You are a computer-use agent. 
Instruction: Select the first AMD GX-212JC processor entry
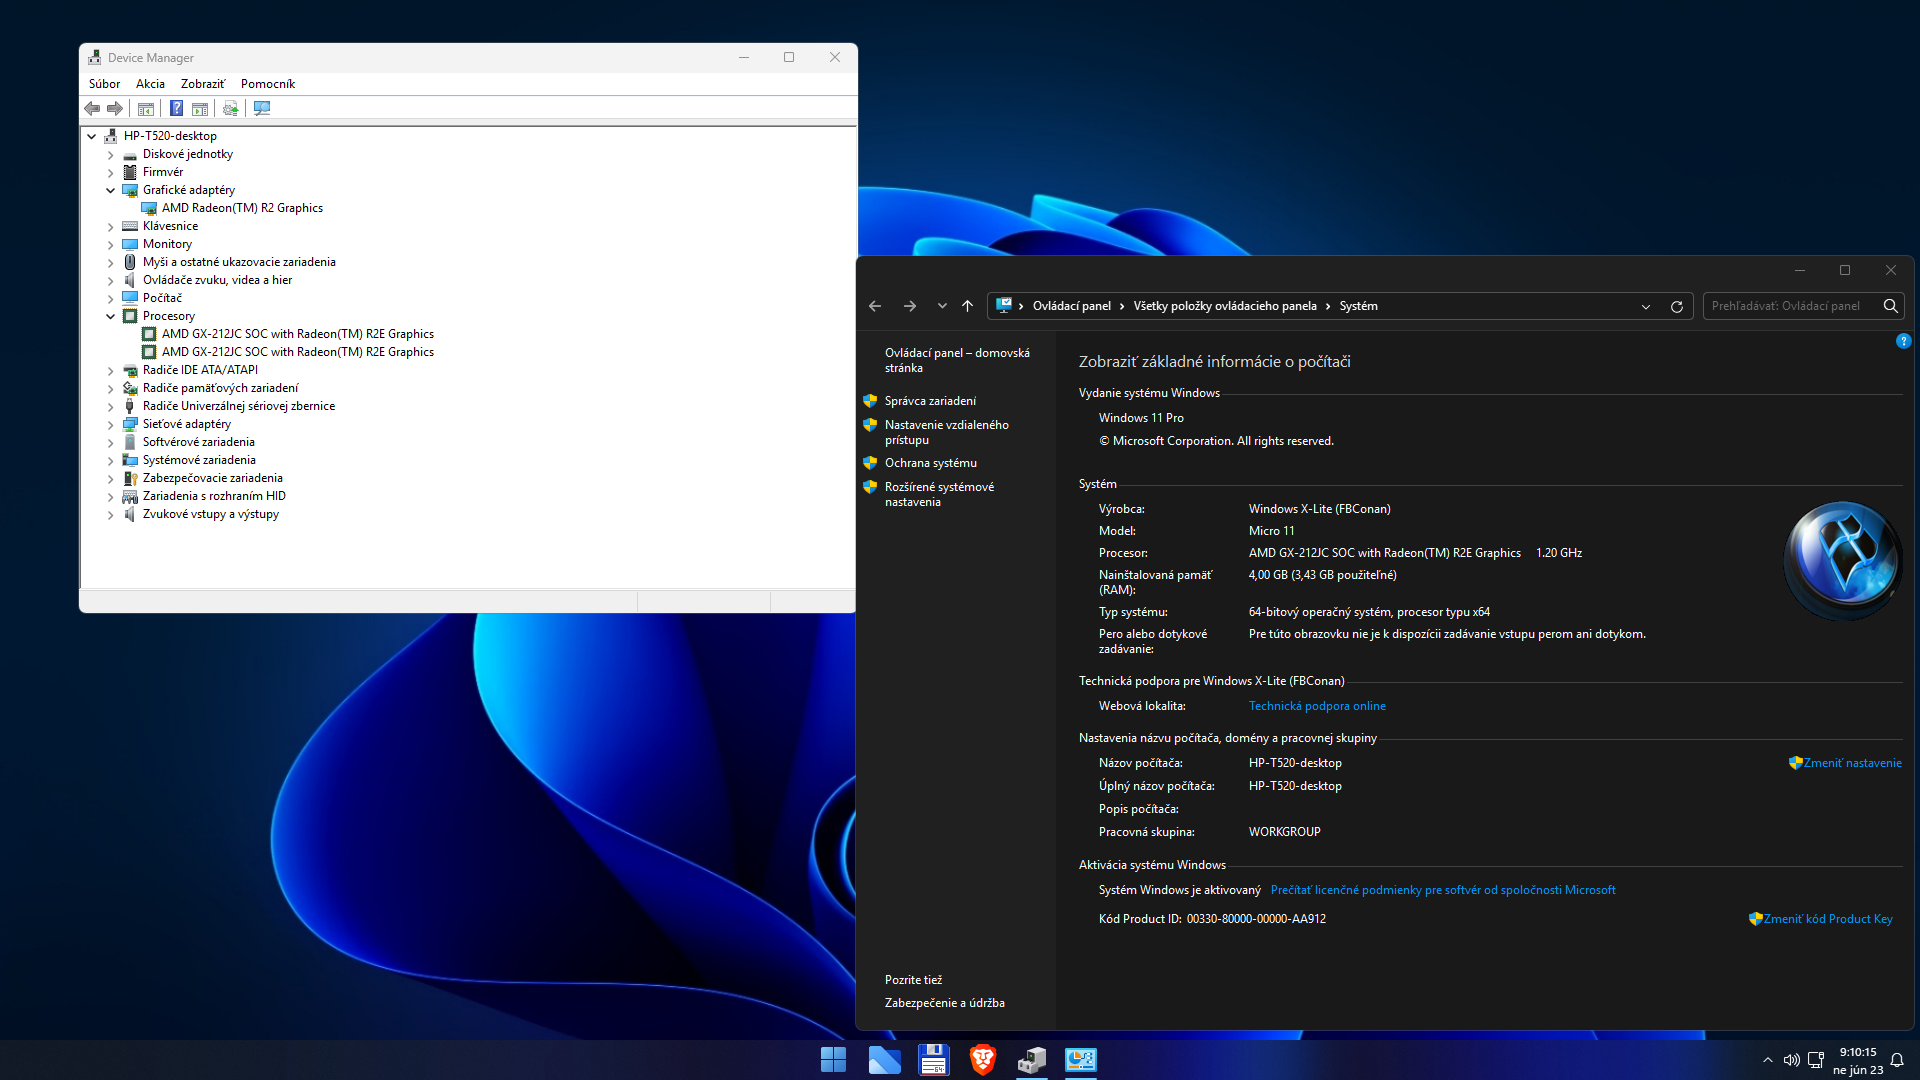(x=297, y=334)
